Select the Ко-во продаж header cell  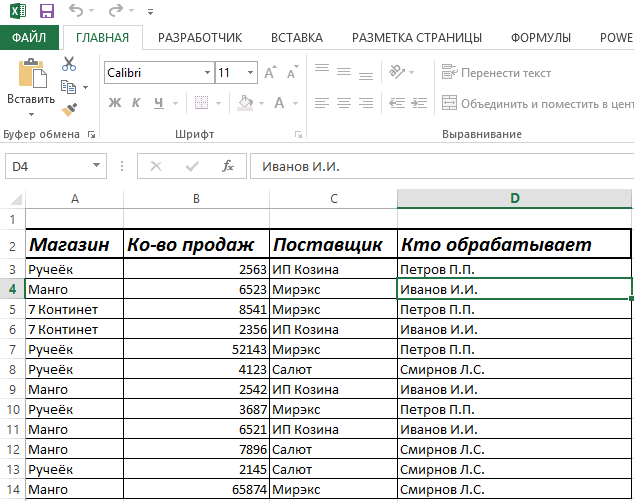click(x=196, y=244)
